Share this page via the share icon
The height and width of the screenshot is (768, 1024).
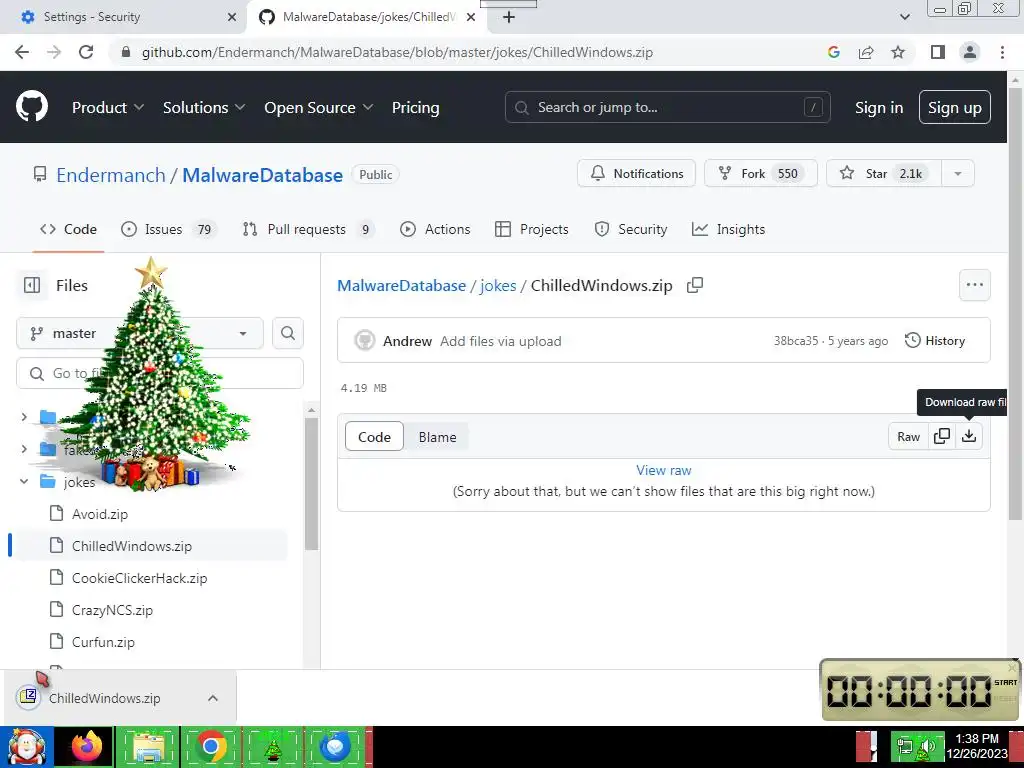click(x=866, y=52)
